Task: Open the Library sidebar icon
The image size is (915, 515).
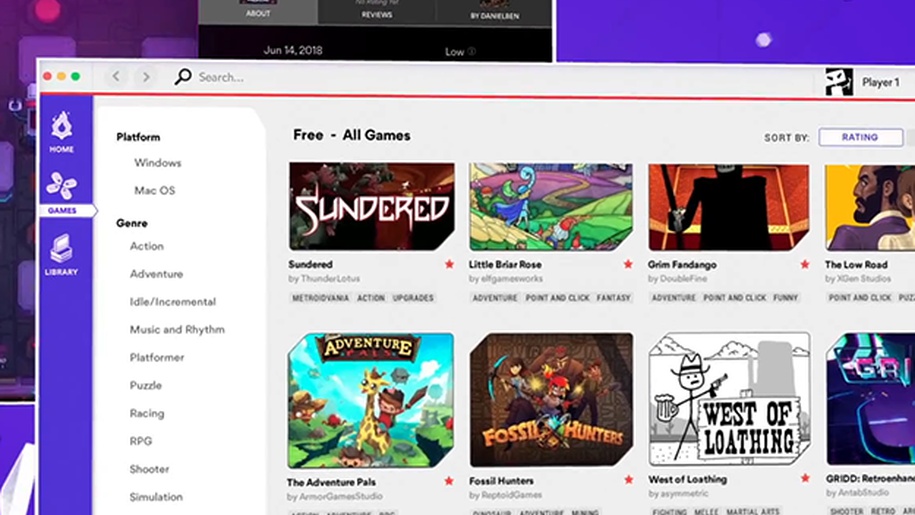Action: [x=61, y=254]
